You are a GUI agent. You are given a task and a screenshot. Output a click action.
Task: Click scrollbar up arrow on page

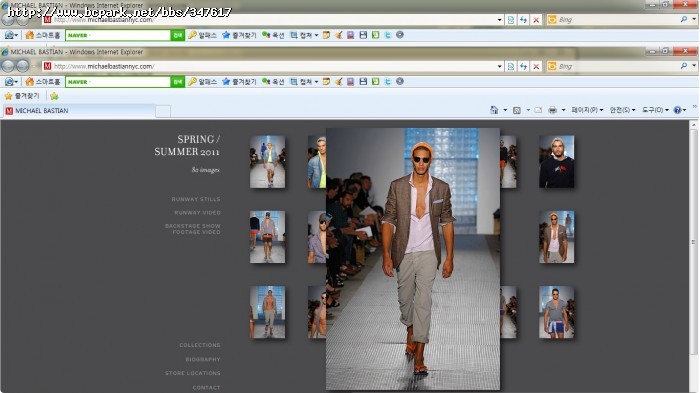pos(693,125)
